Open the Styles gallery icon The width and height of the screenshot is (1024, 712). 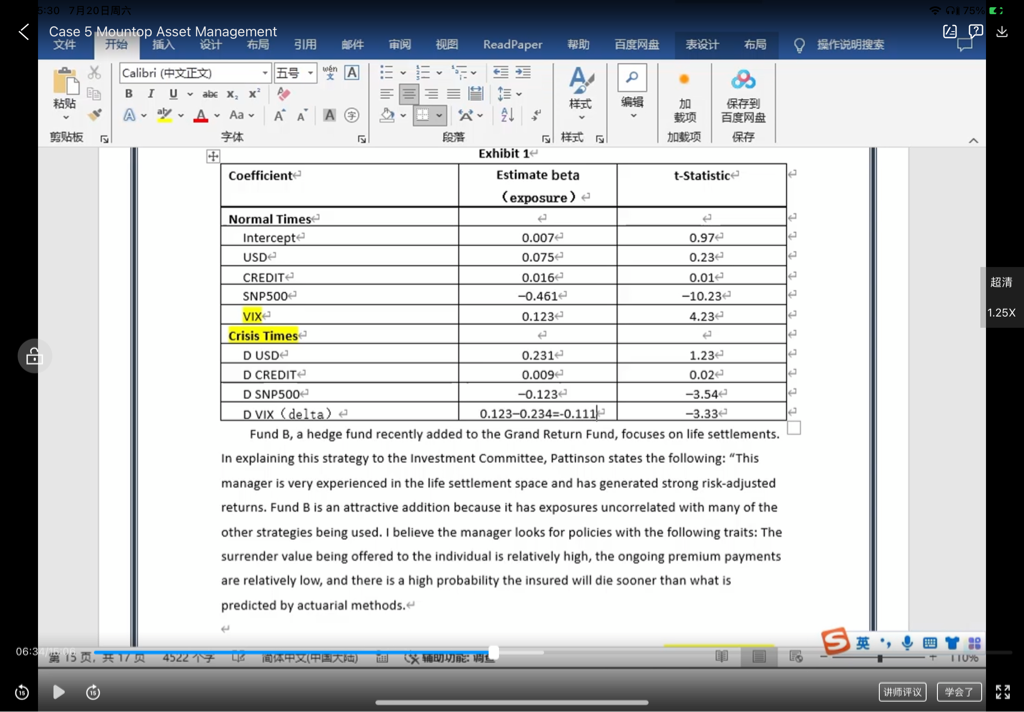pyautogui.click(x=580, y=80)
